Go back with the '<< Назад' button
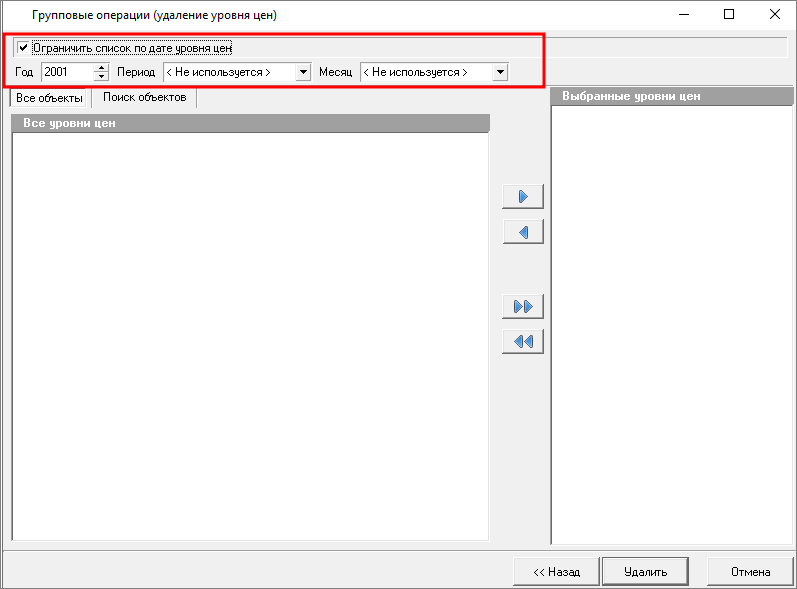This screenshot has height=589, width=797. pos(556,572)
